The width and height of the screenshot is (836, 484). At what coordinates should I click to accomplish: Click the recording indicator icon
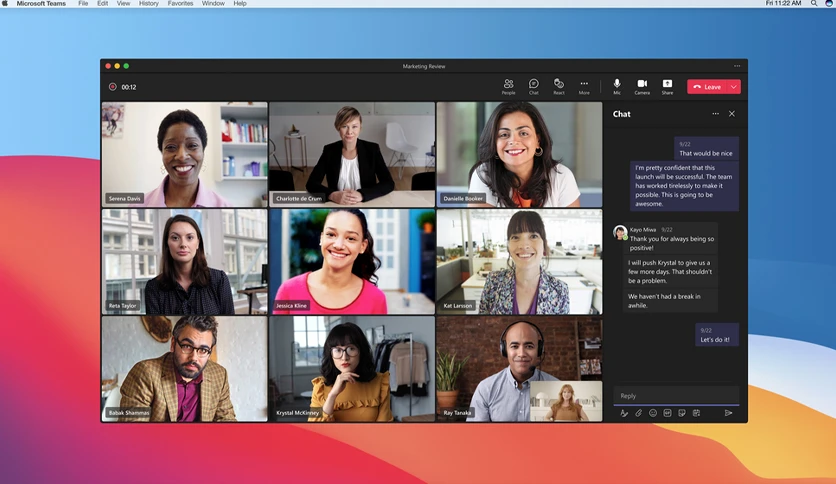pyautogui.click(x=112, y=87)
